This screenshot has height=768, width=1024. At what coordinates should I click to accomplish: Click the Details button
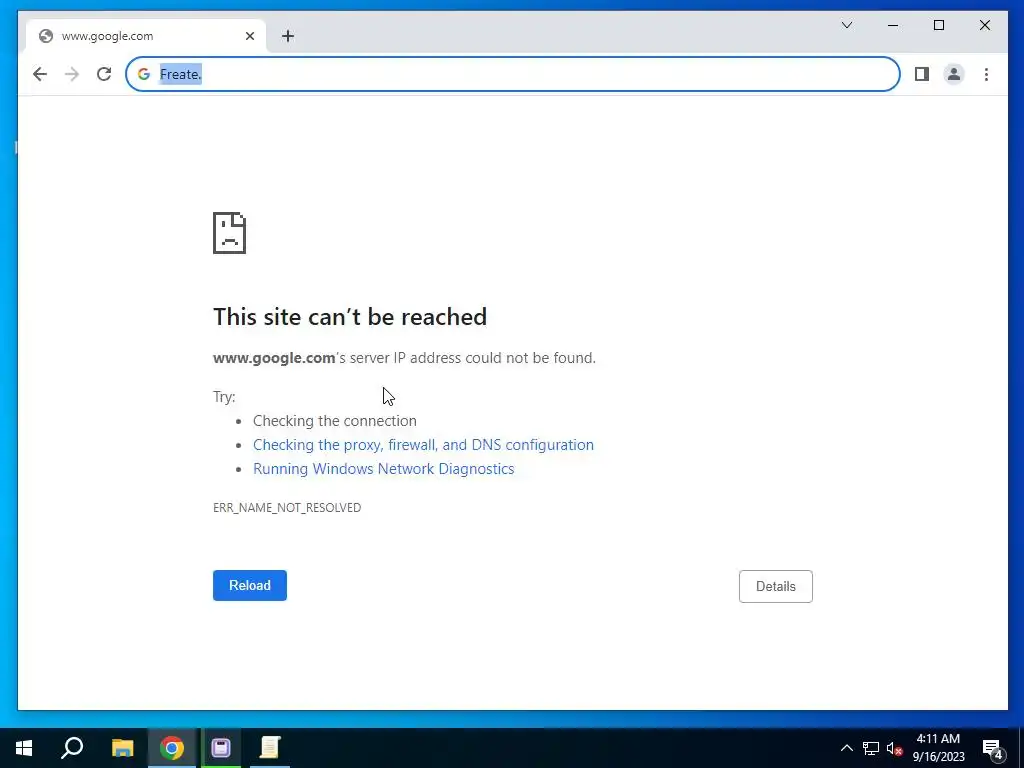[x=776, y=586]
